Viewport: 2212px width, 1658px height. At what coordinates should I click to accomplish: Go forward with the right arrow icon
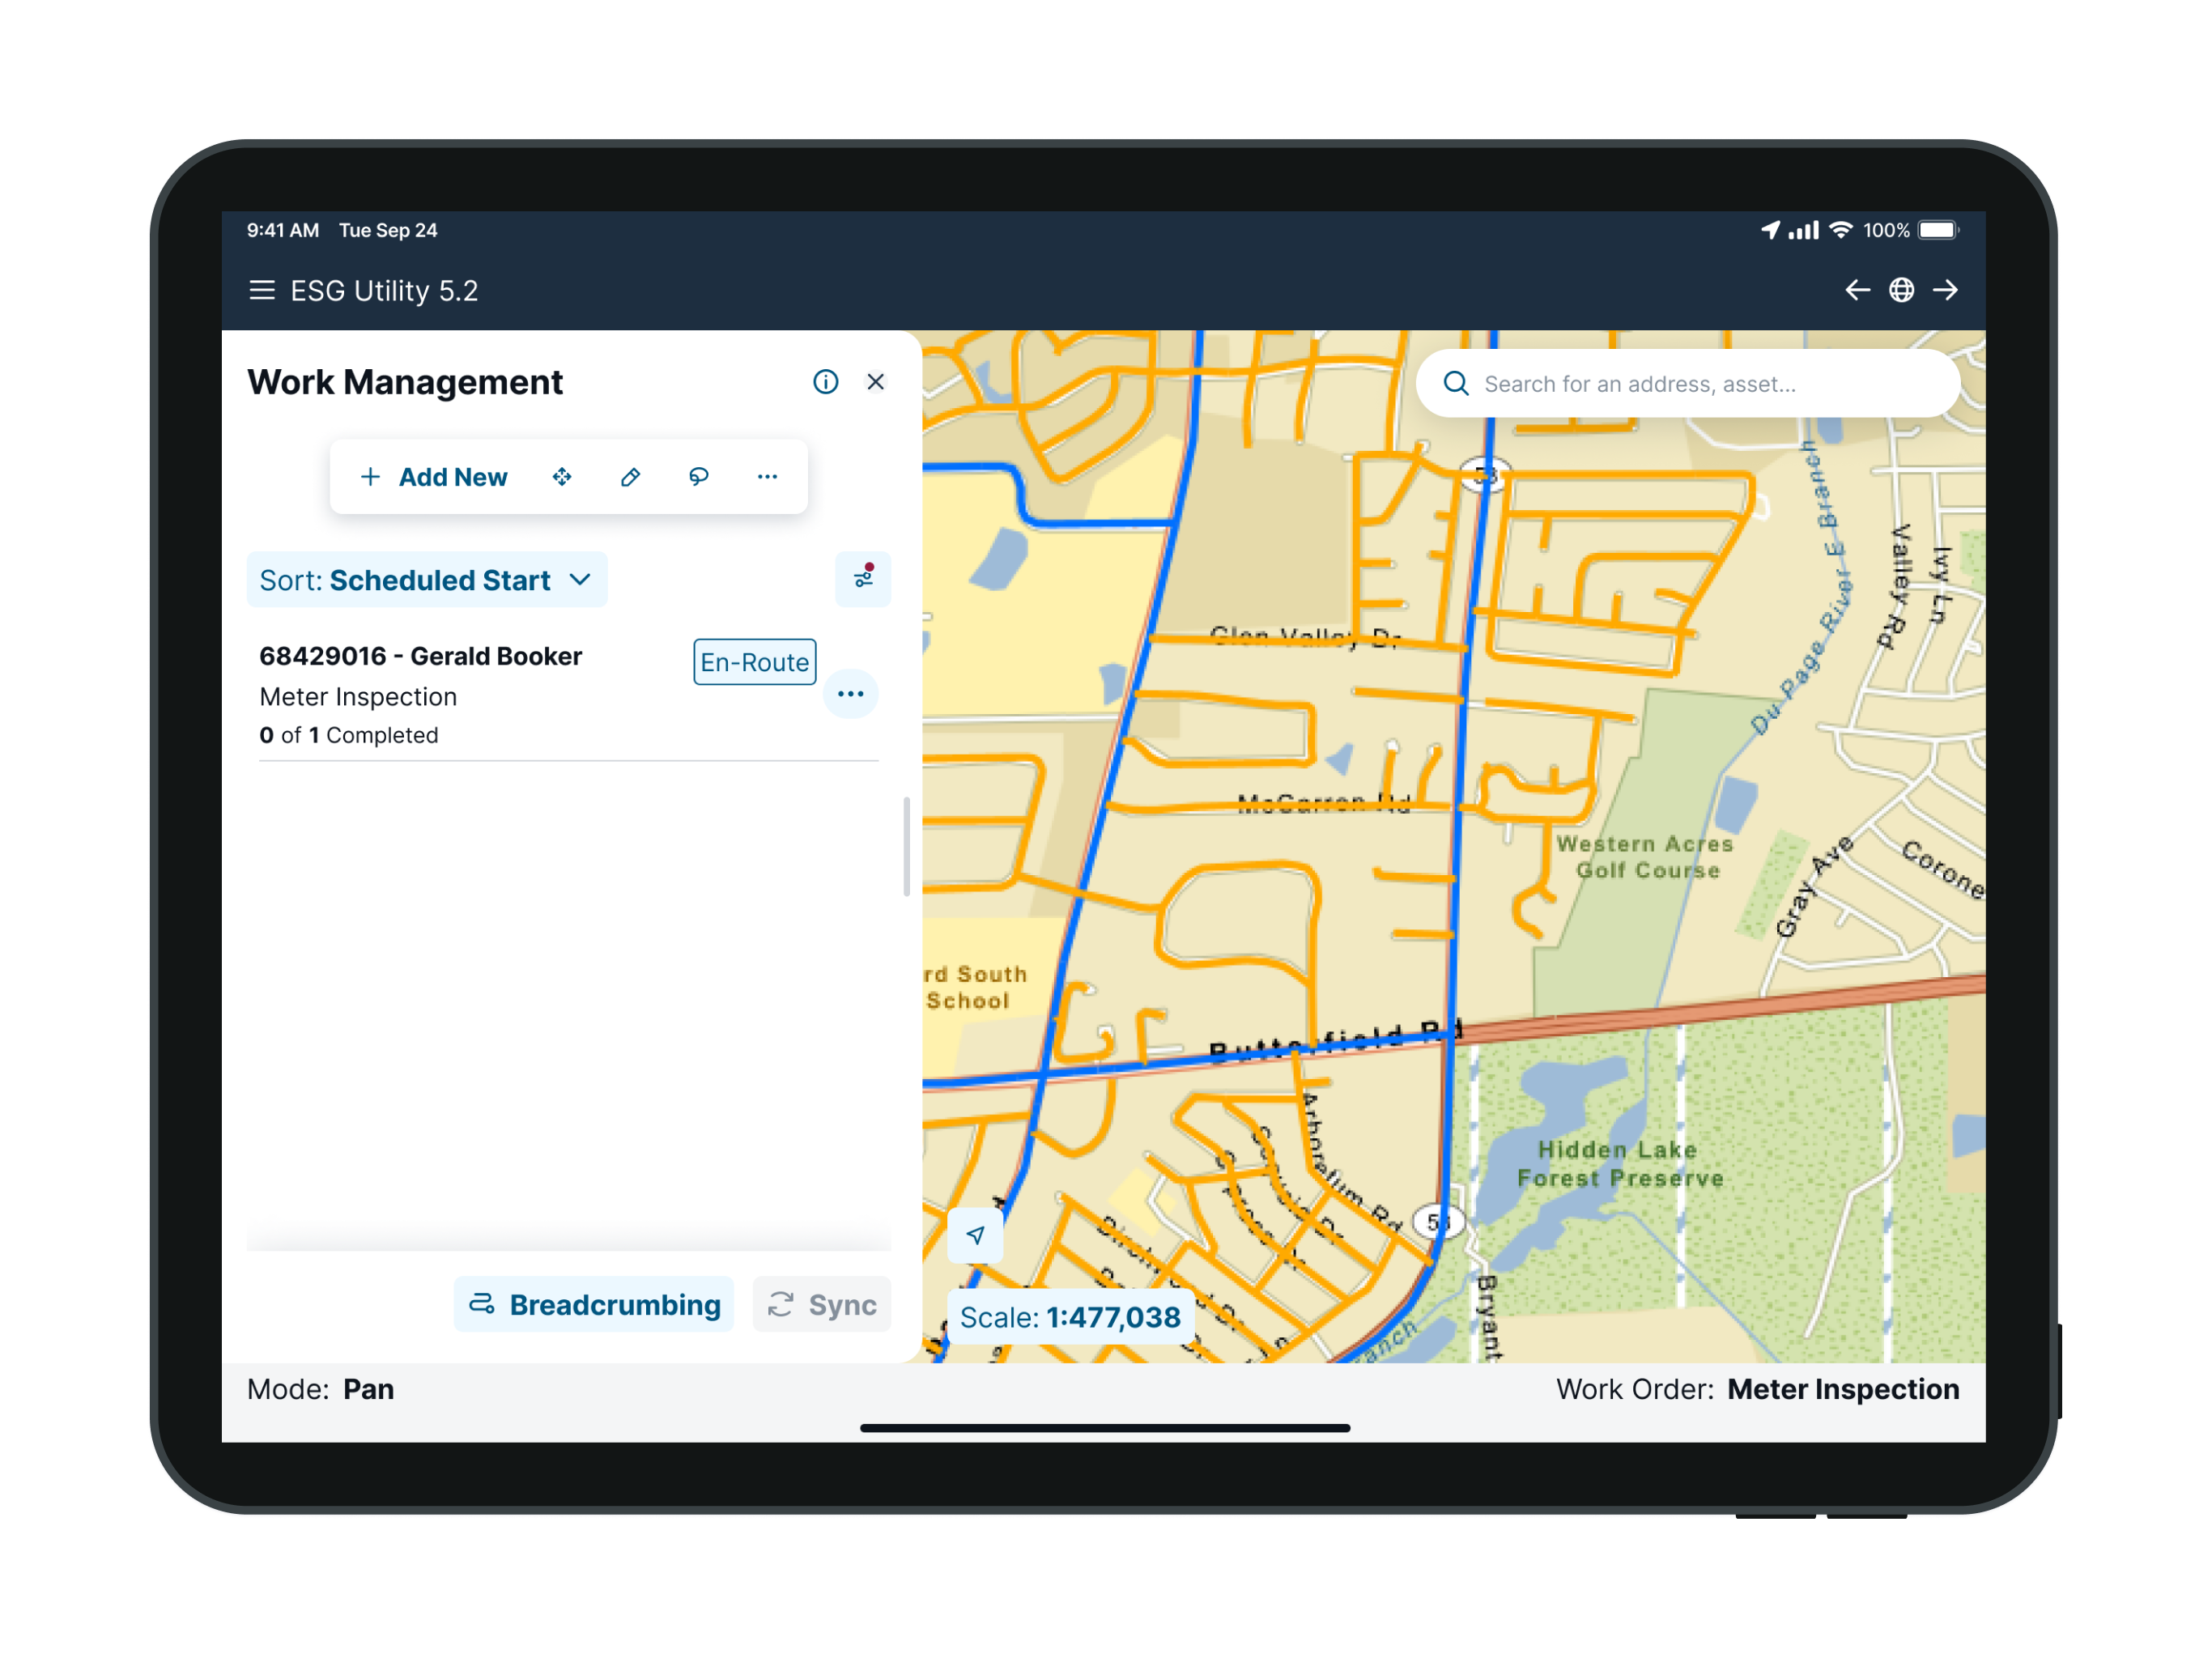[x=1945, y=290]
